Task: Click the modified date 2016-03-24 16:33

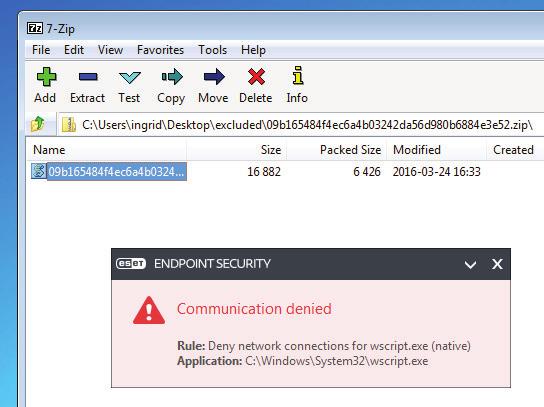Action: tap(436, 171)
